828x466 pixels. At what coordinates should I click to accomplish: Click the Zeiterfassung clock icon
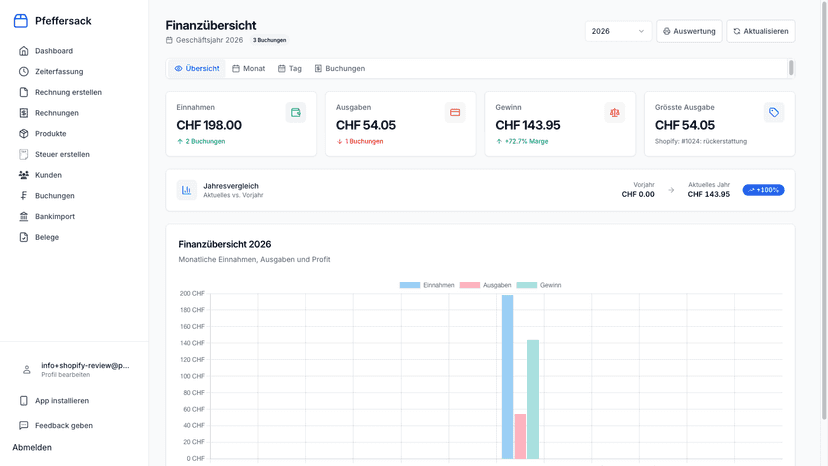click(23, 71)
